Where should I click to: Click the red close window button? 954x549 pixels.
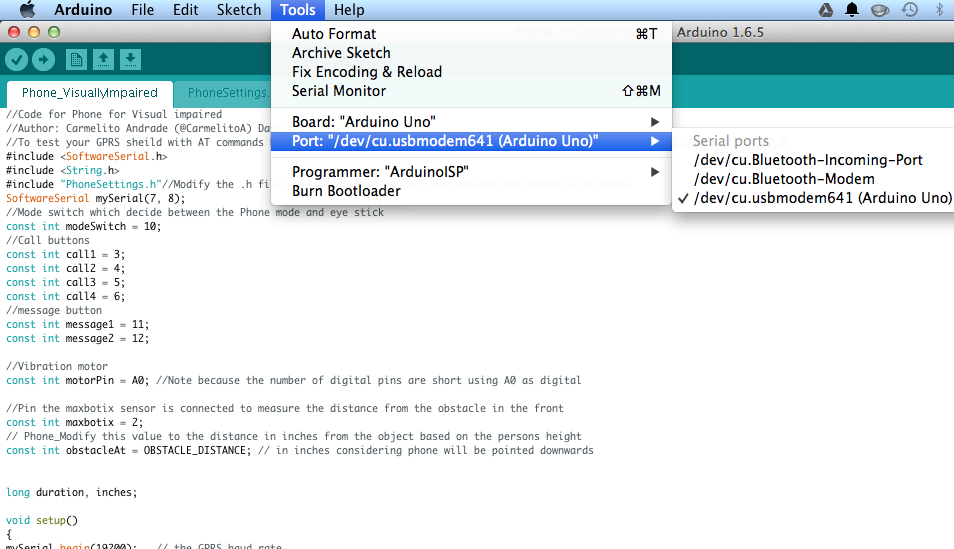tap(14, 32)
